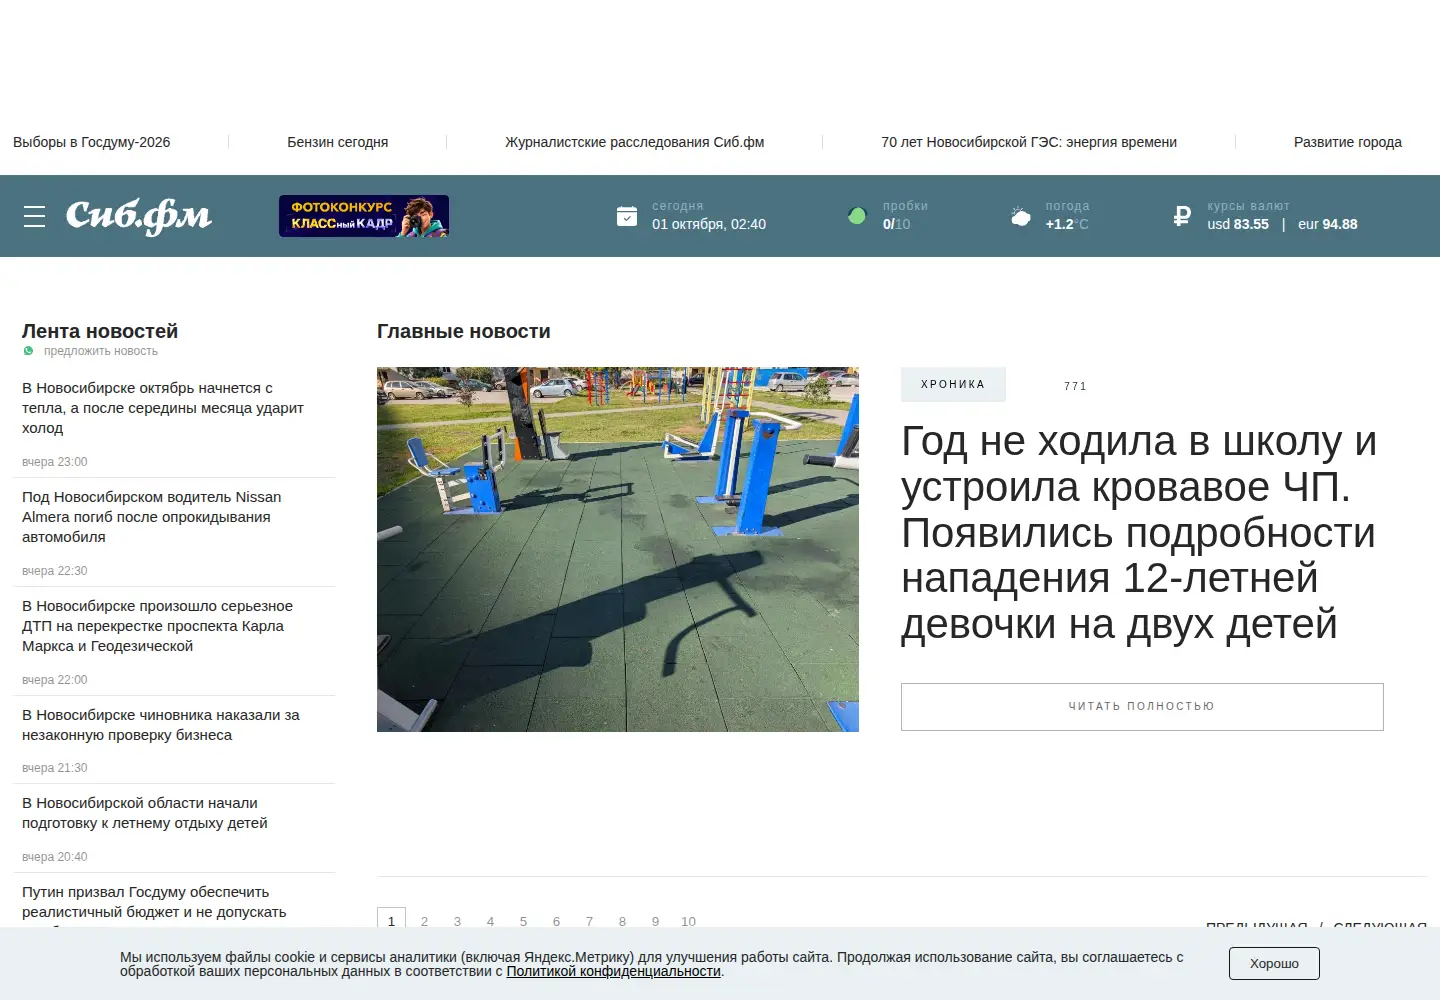Open news about чиновника наказали
The width and height of the screenshot is (1440, 1000).
[x=161, y=725]
